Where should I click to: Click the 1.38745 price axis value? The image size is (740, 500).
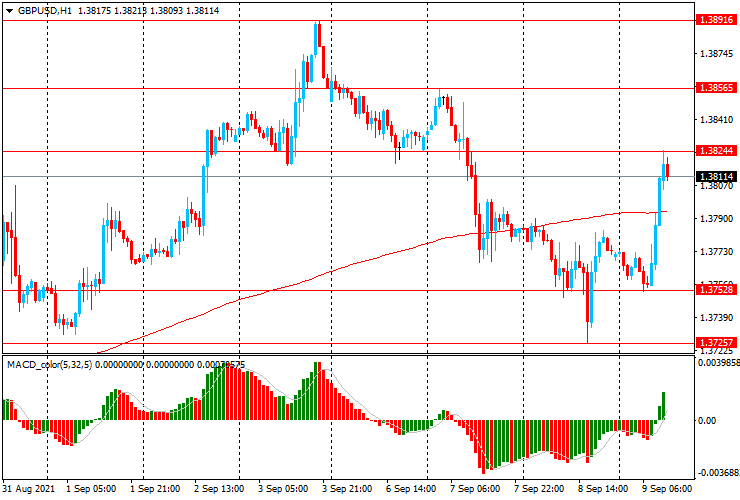pyautogui.click(x=716, y=54)
